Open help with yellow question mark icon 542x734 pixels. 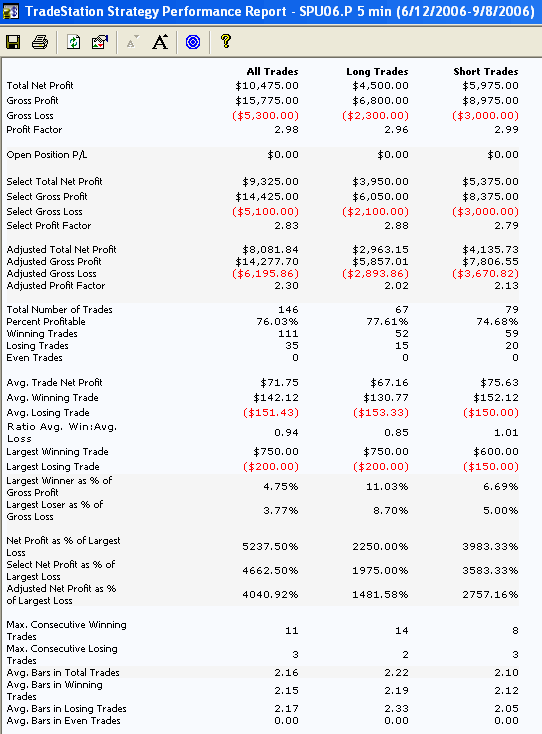coord(226,41)
